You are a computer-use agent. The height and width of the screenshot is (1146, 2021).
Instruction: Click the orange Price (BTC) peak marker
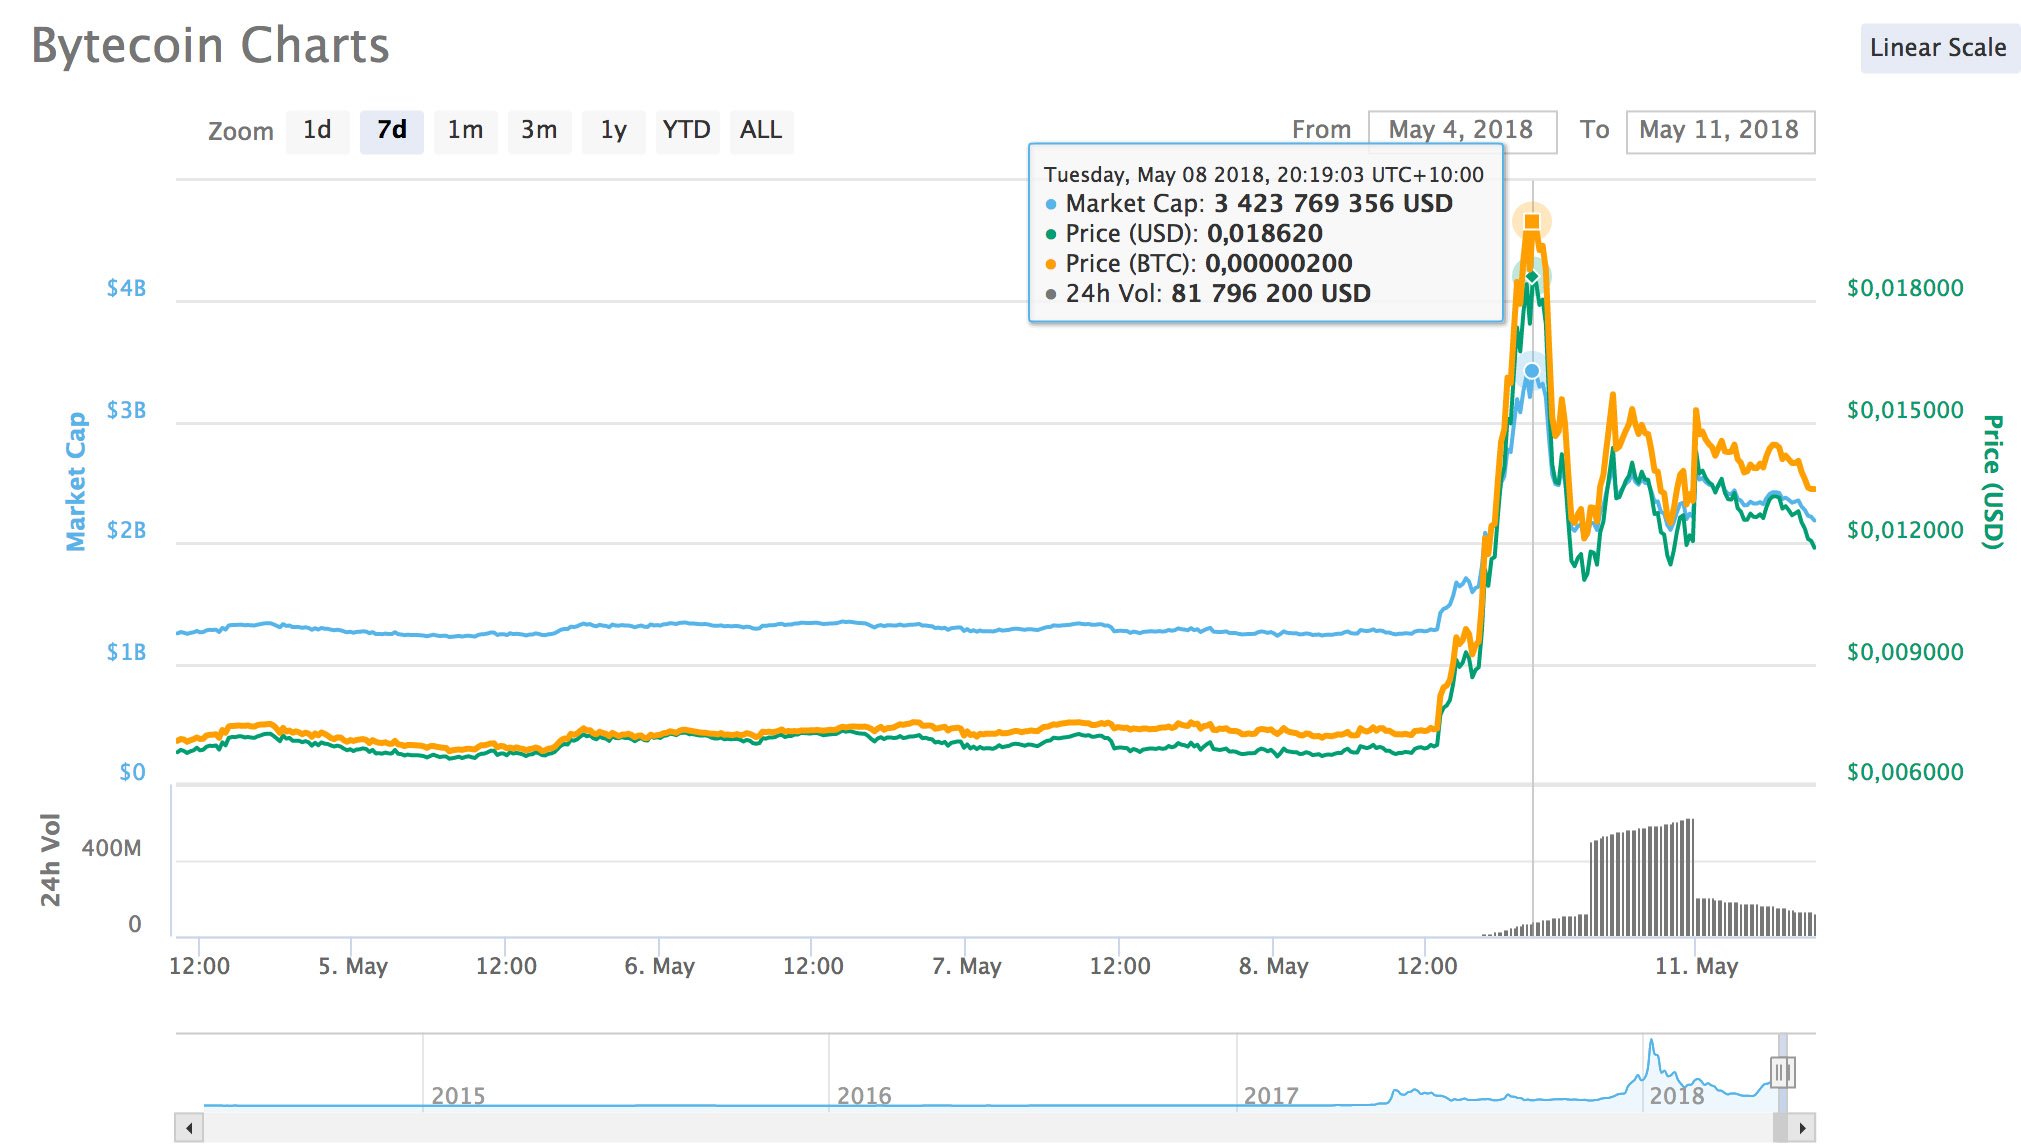(x=1532, y=221)
